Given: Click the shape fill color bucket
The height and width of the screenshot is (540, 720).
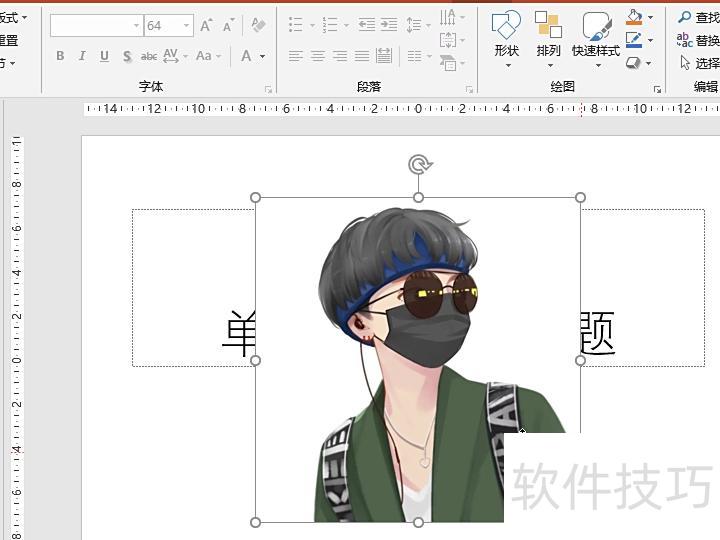Looking at the screenshot, I should 634,17.
